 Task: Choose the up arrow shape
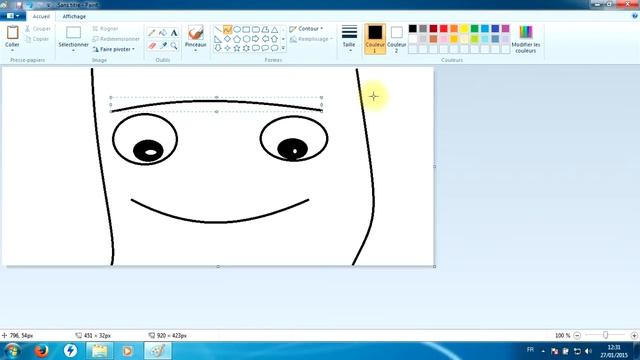274,39
